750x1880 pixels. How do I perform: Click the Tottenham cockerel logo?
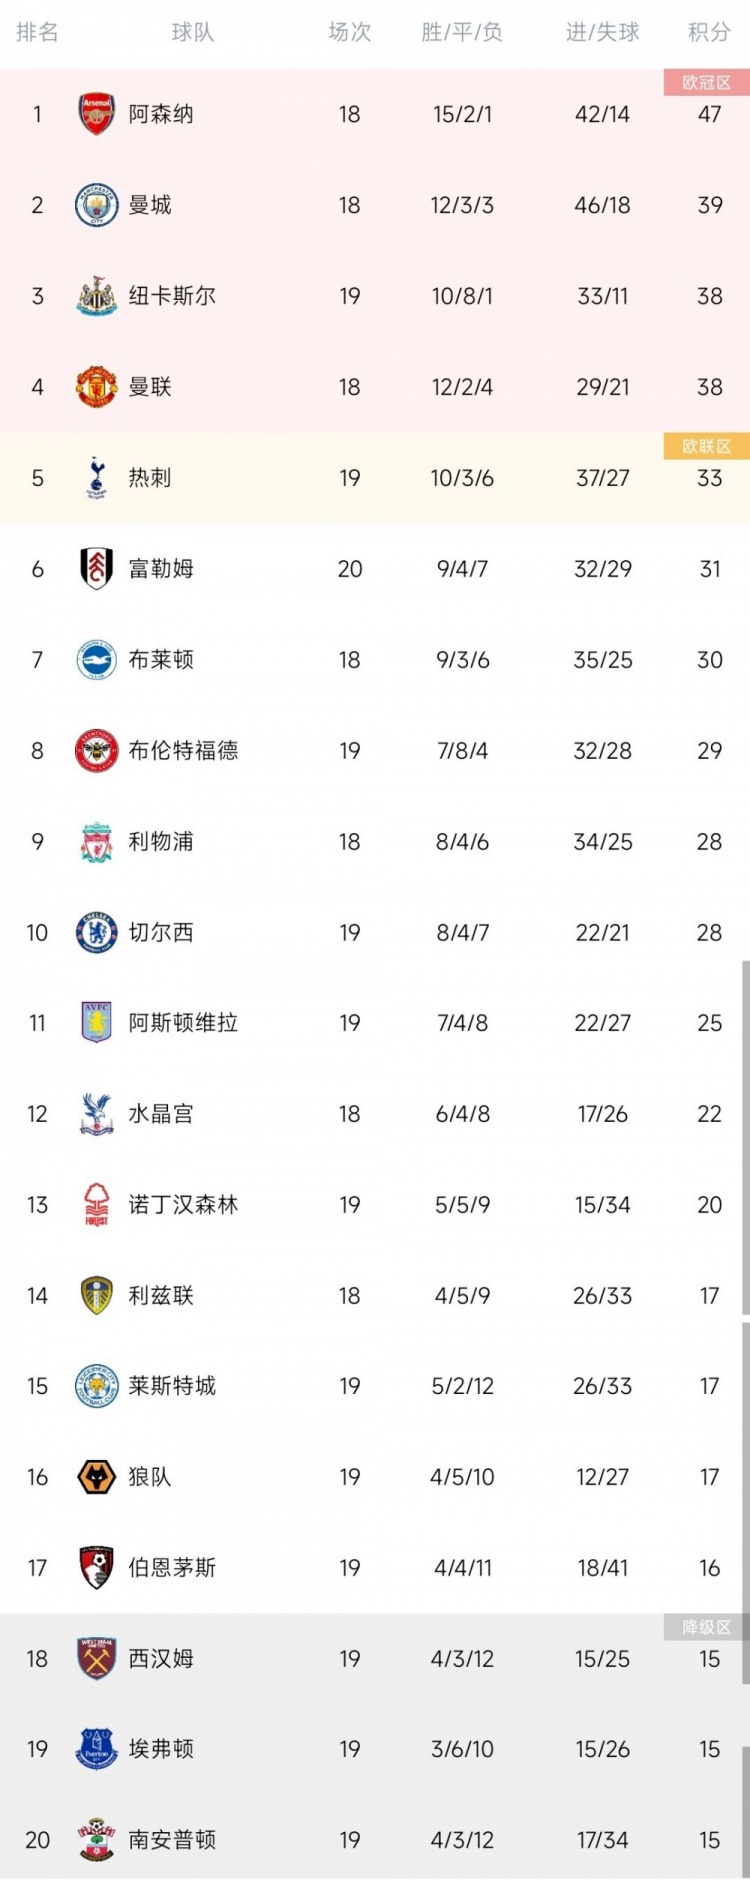pyautogui.click(x=97, y=478)
